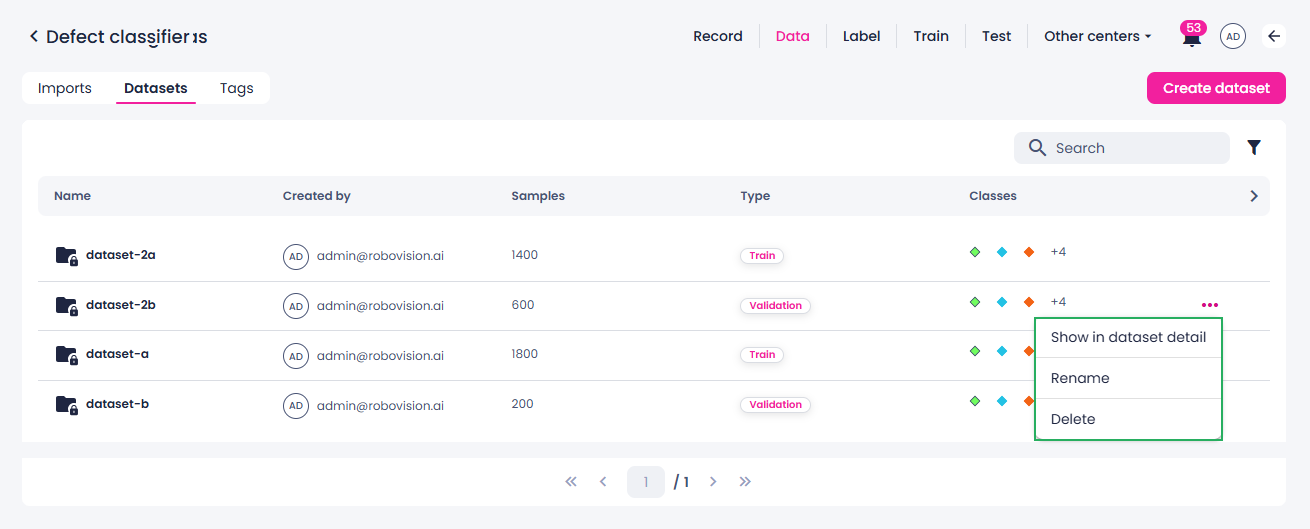
Task: Open the Data section
Action: (x=792, y=36)
